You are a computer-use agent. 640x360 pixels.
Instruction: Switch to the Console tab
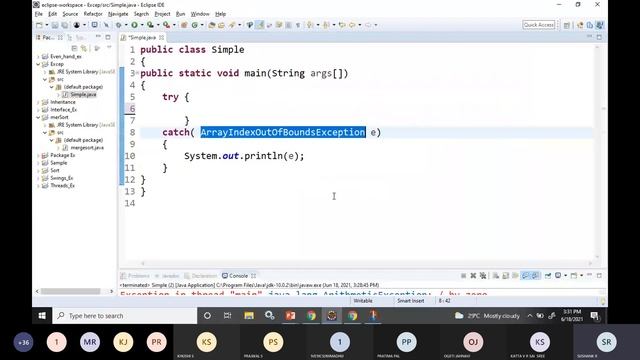click(x=238, y=276)
